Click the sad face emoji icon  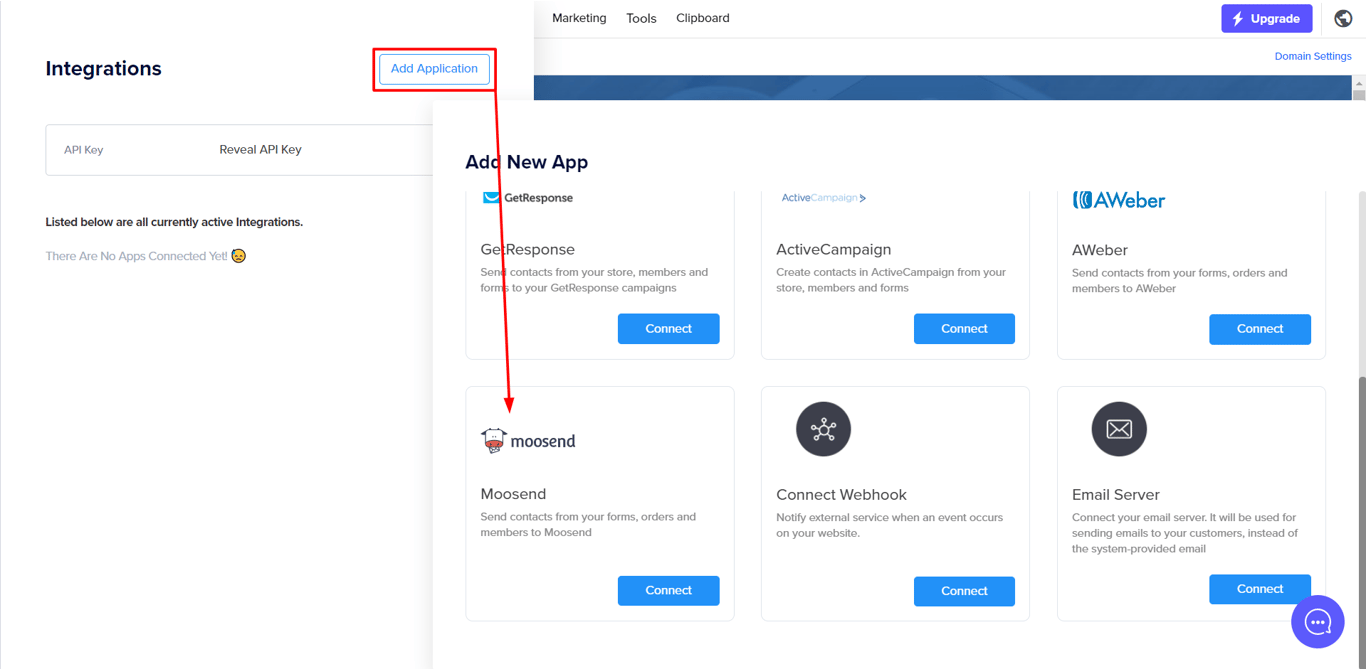point(239,256)
